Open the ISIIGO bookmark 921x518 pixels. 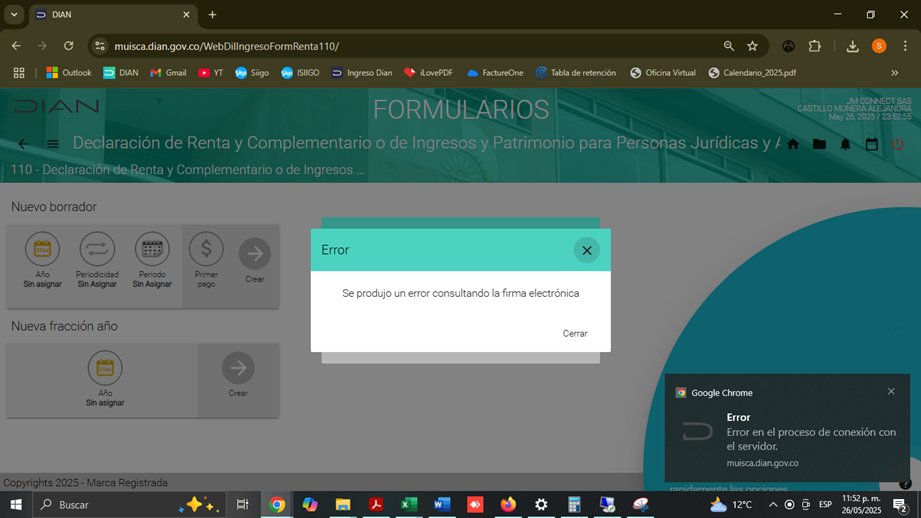(300, 73)
